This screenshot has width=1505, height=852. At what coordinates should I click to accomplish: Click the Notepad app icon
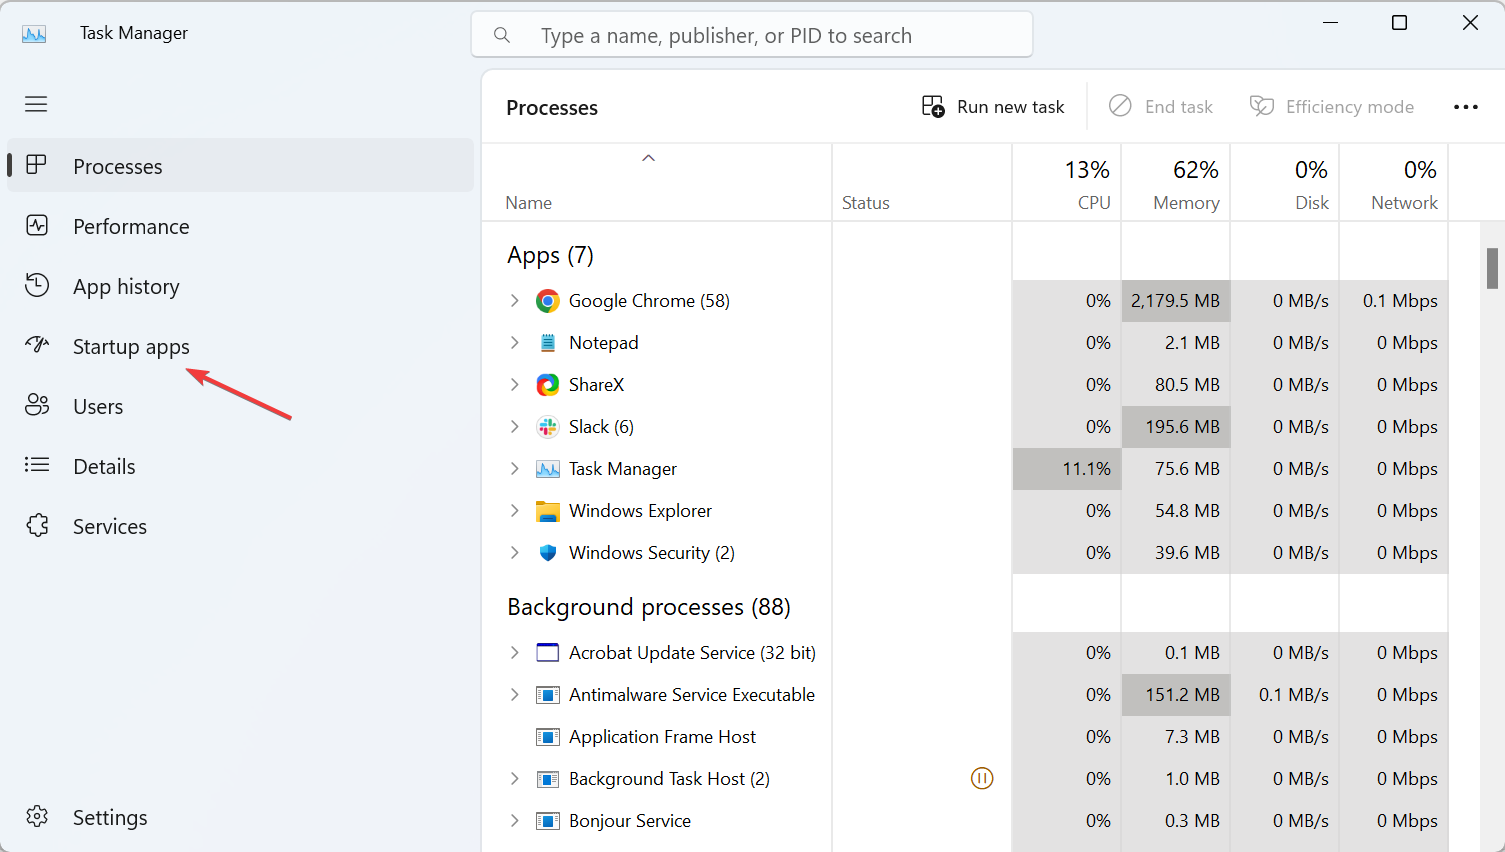(x=548, y=343)
